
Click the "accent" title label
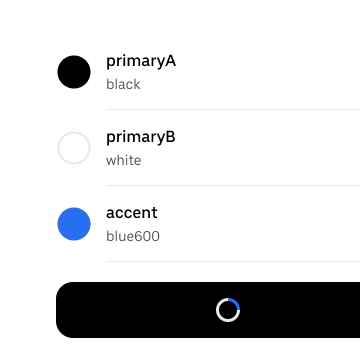pos(132,213)
